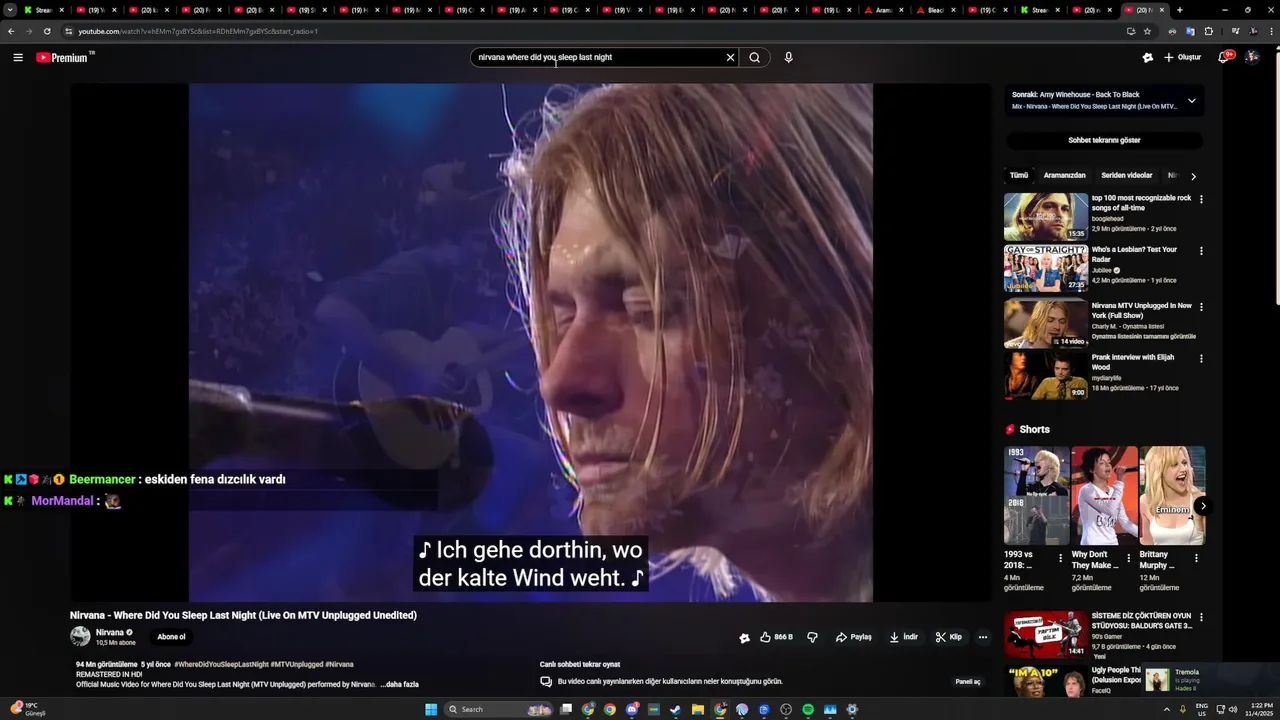Viewport: 1280px width, 720px height.
Task: Click the Oluştur create button
Action: point(1182,57)
